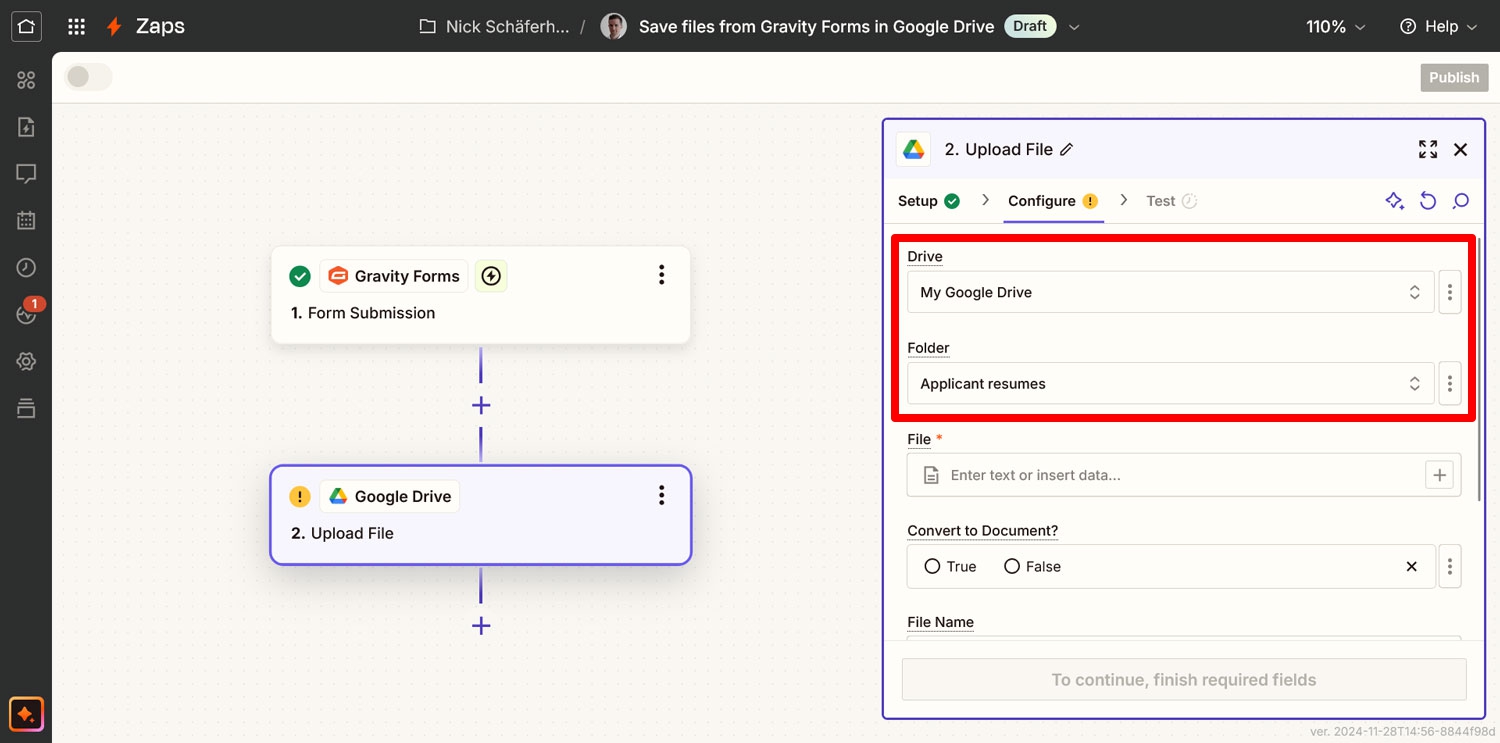Click the Gravity Forms instant trigger bolt icon
Viewport: 1500px width, 743px height.
tap(490, 276)
